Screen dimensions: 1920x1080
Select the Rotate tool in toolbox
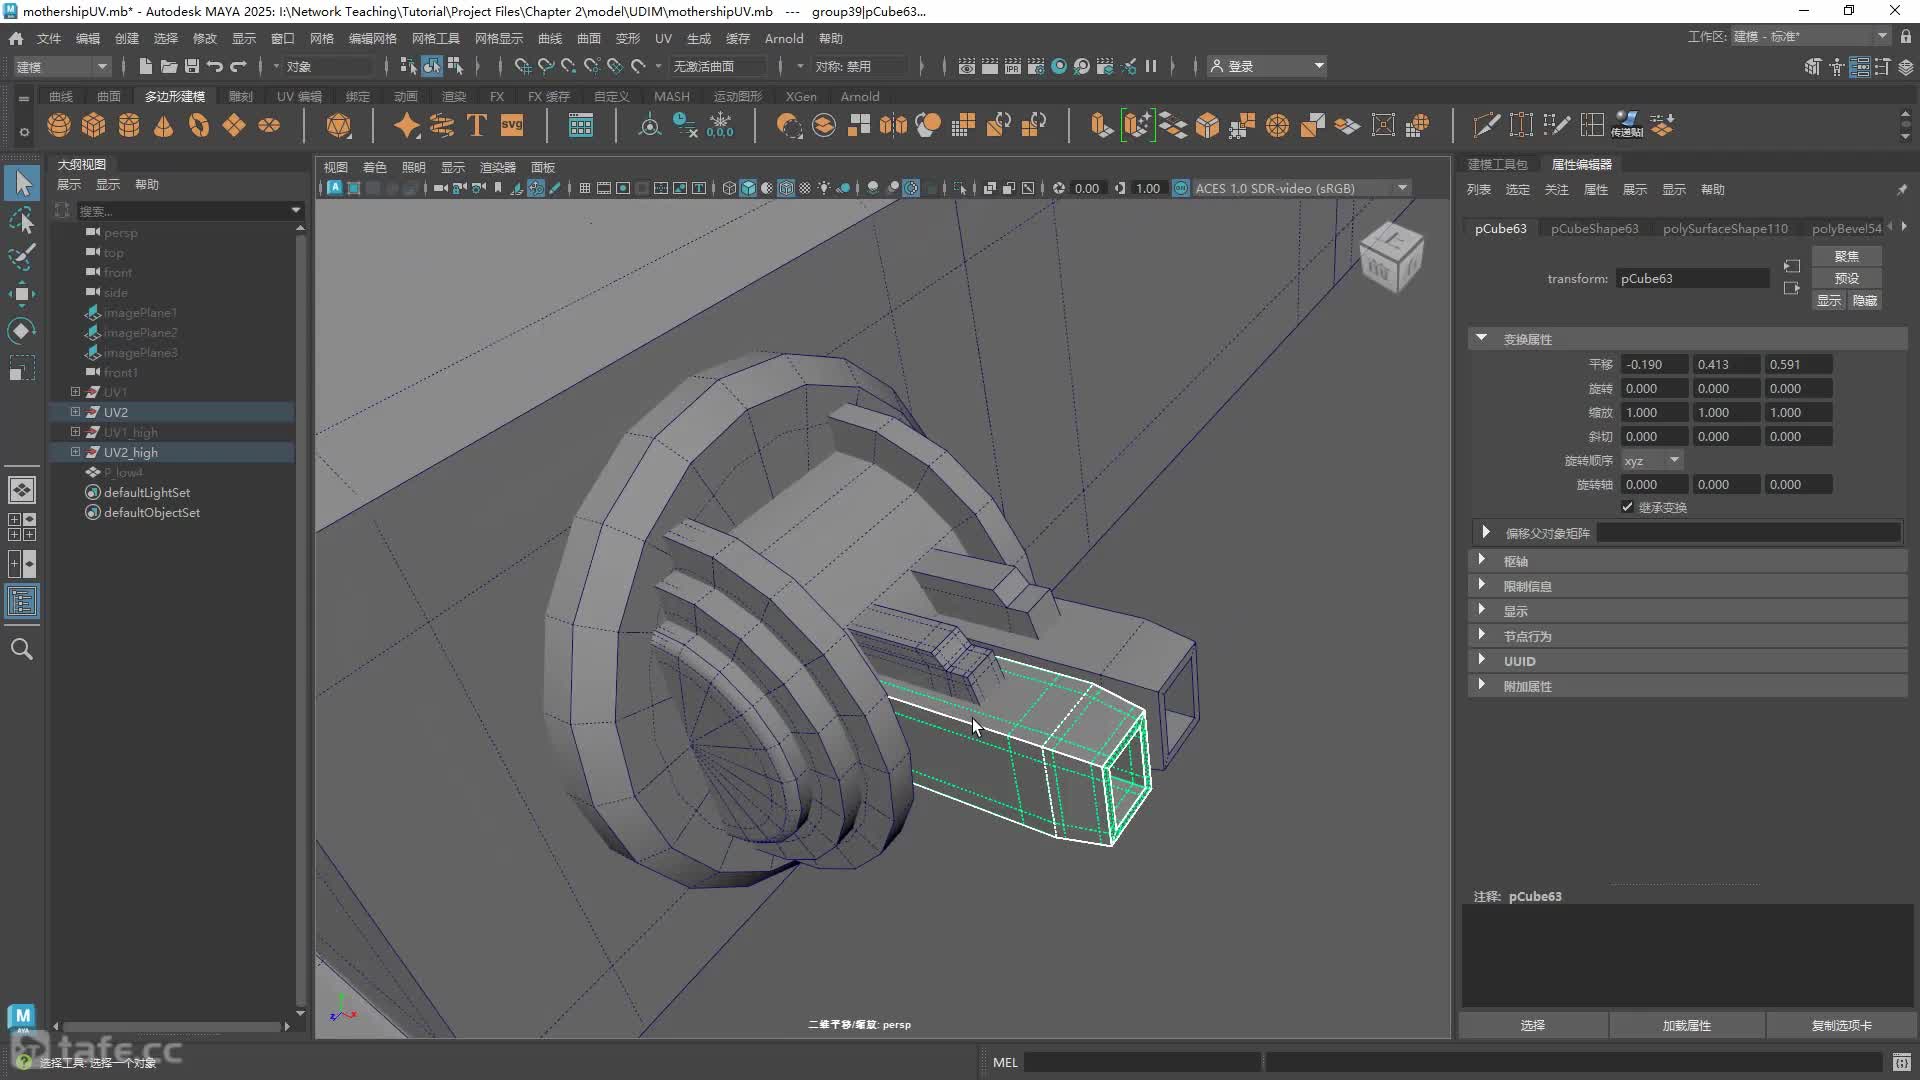[22, 331]
